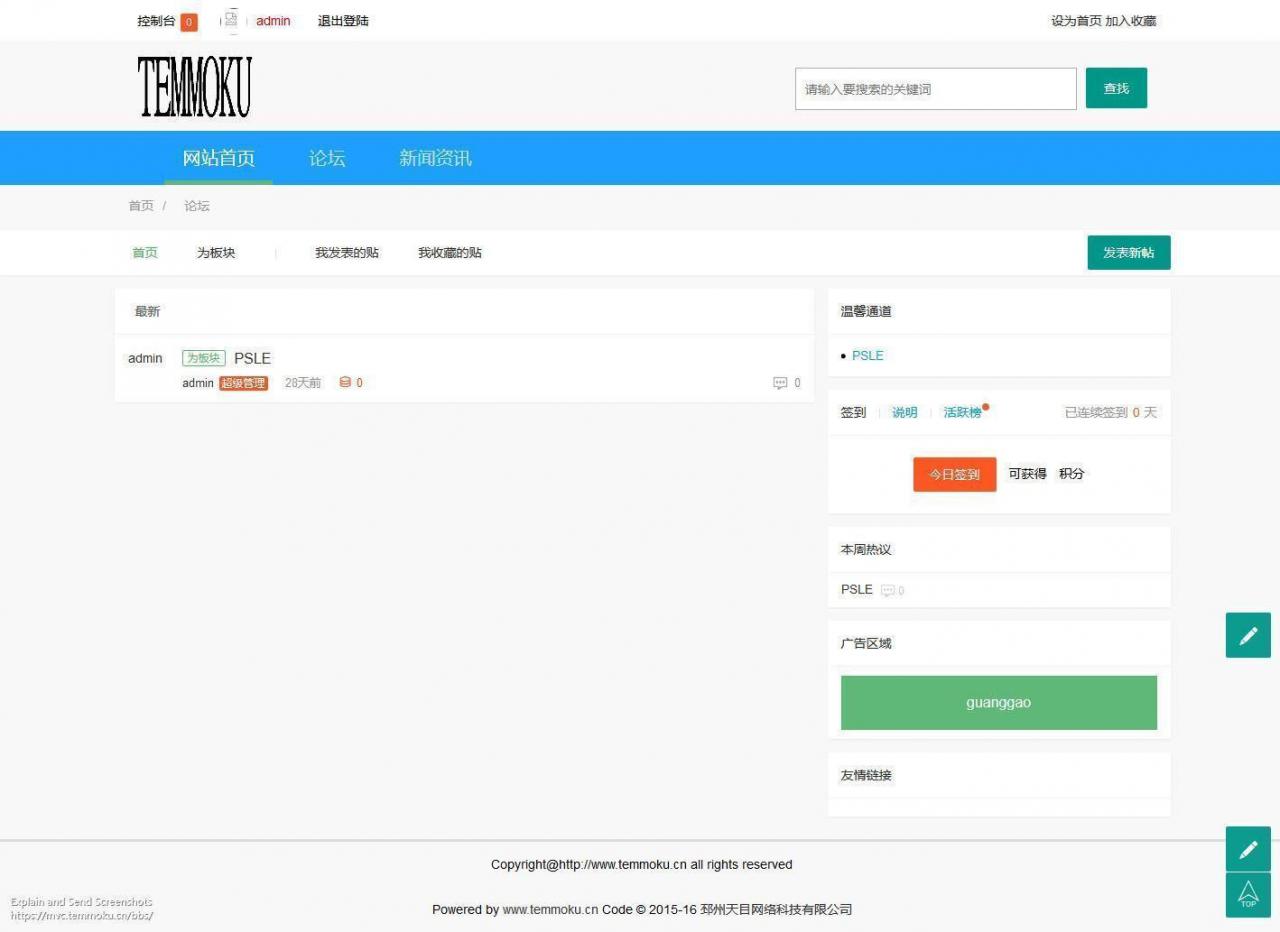This screenshot has height=932, width=1280.
Task: Click the floating pencil button directly above TOP
Action: (1248, 849)
